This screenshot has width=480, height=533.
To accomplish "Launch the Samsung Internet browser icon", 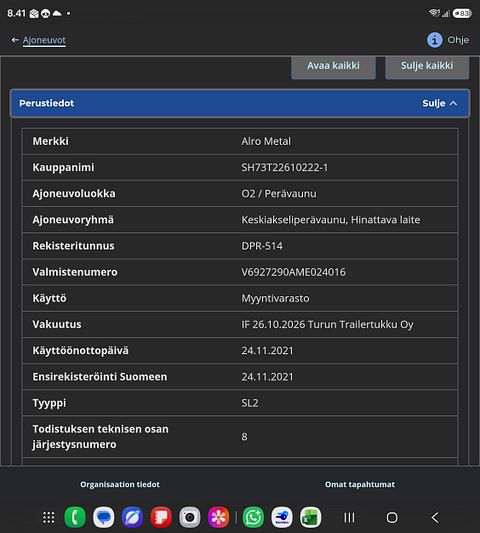I will coord(132,517).
